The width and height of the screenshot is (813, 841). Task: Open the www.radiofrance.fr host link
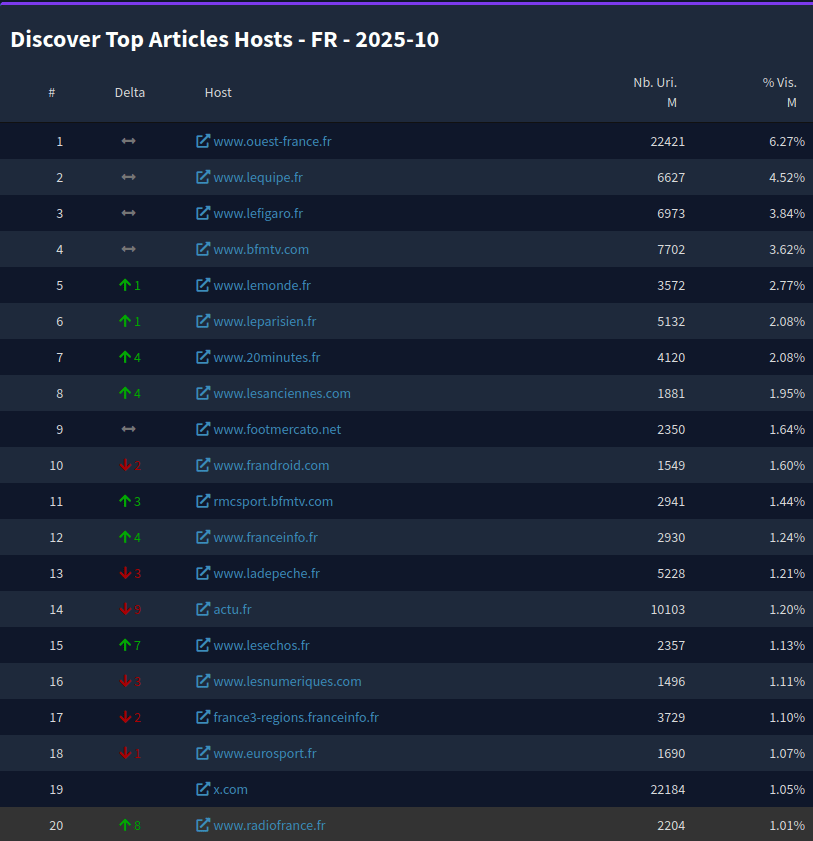[x=269, y=825]
